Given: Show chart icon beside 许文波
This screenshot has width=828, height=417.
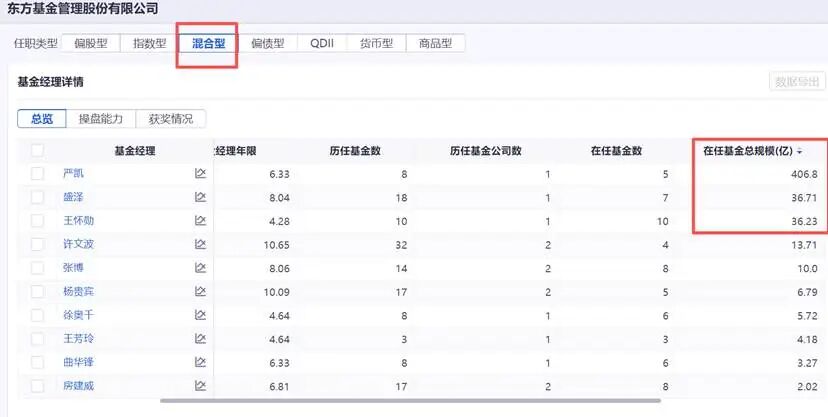Looking at the screenshot, I should click(x=200, y=244).
